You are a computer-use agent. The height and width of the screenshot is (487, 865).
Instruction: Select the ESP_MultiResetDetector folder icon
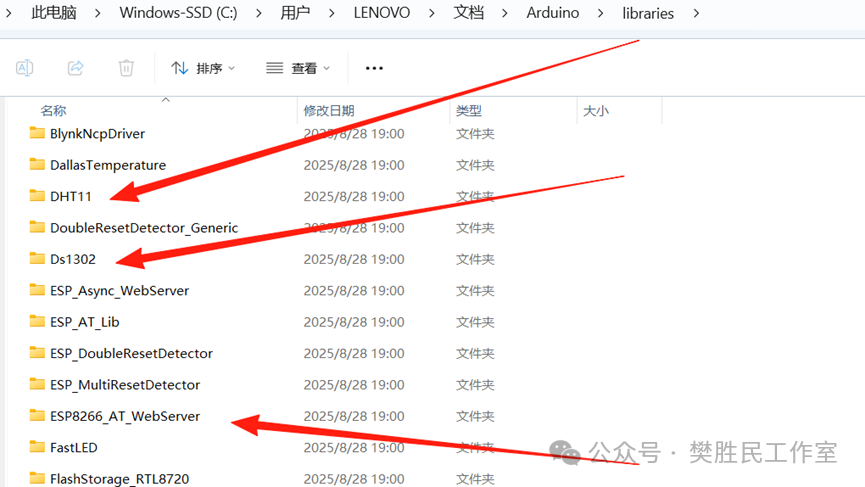point(37,384)
